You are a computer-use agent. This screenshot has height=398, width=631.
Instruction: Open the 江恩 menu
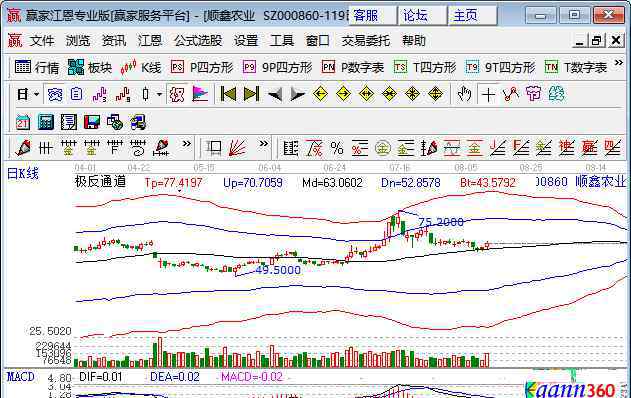coord(150,41)
